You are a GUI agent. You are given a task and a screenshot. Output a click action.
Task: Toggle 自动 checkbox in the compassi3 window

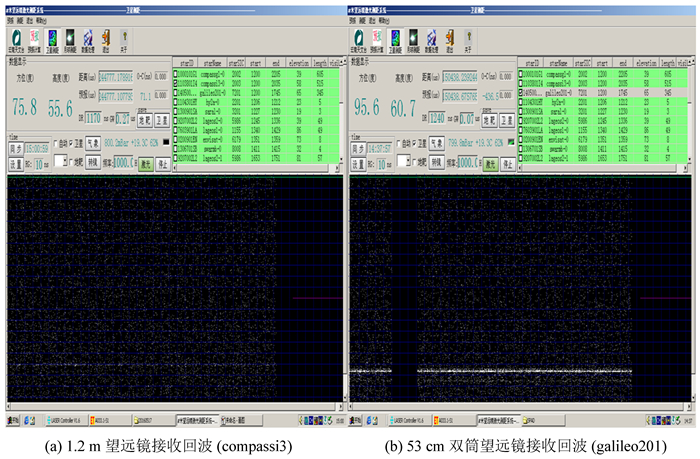[53, 142]
